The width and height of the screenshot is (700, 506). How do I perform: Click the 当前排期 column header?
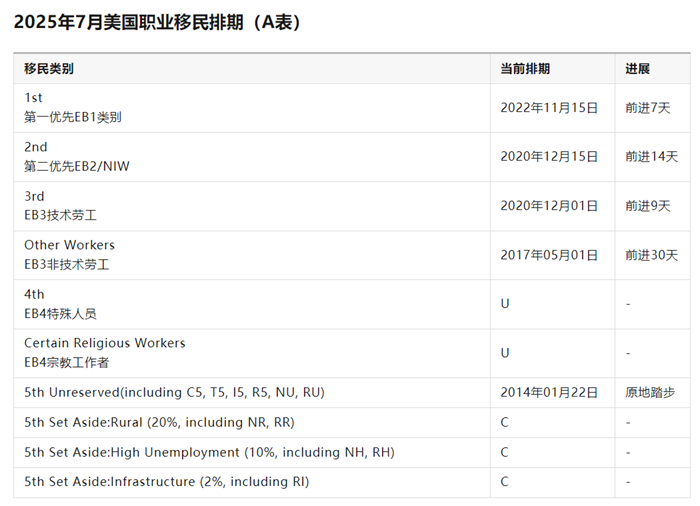[x=525, y=69]
